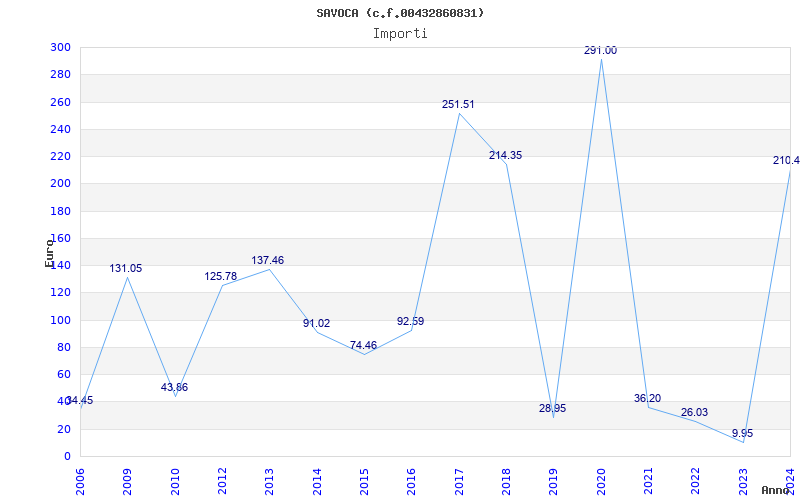Select the 251.51 data label
This screenshot has height=500, width=800.
click(458, 105)
